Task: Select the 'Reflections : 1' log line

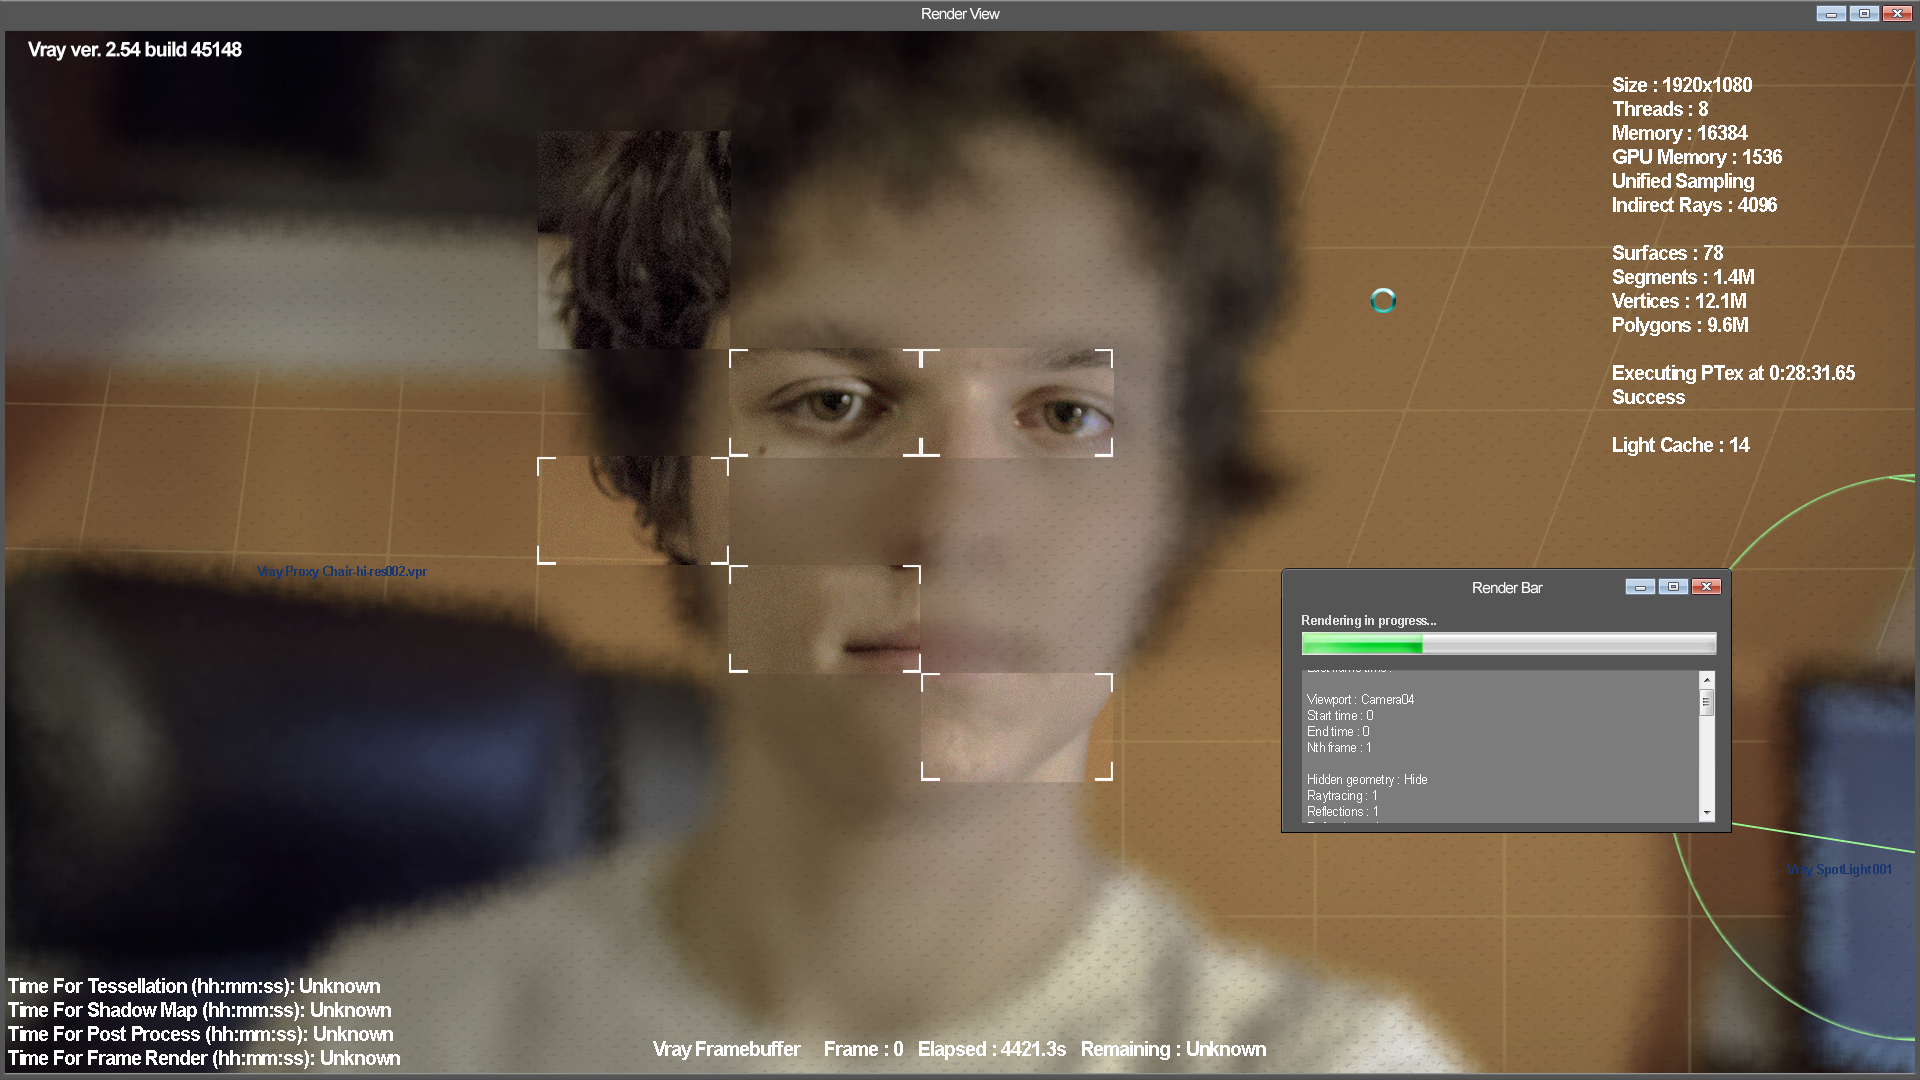Action: pyautogui.click(x=1342, y=812)
